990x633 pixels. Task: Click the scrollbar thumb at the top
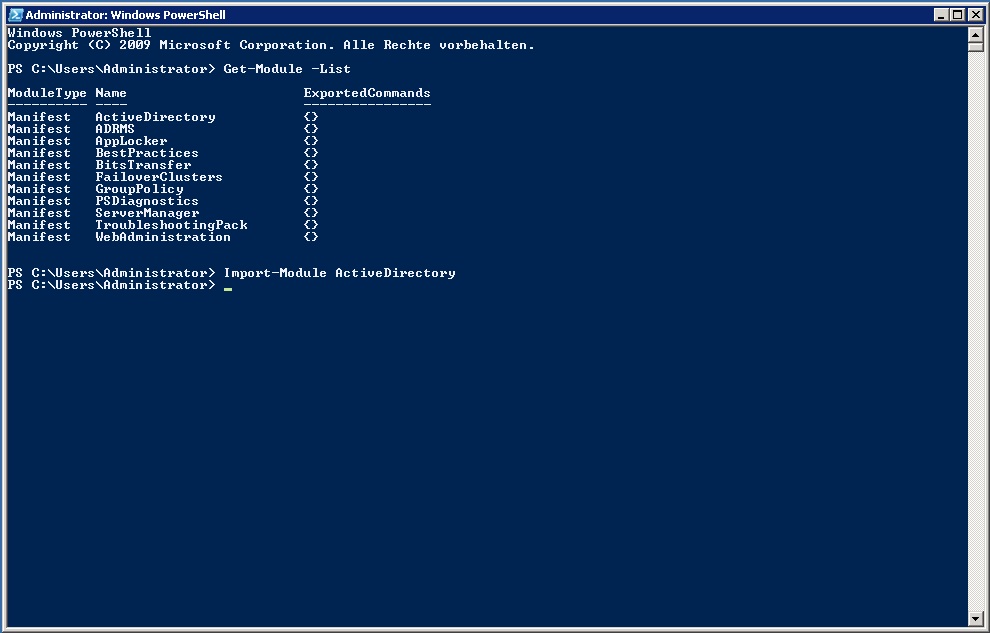pyautogui.click(x=976, y=48)
